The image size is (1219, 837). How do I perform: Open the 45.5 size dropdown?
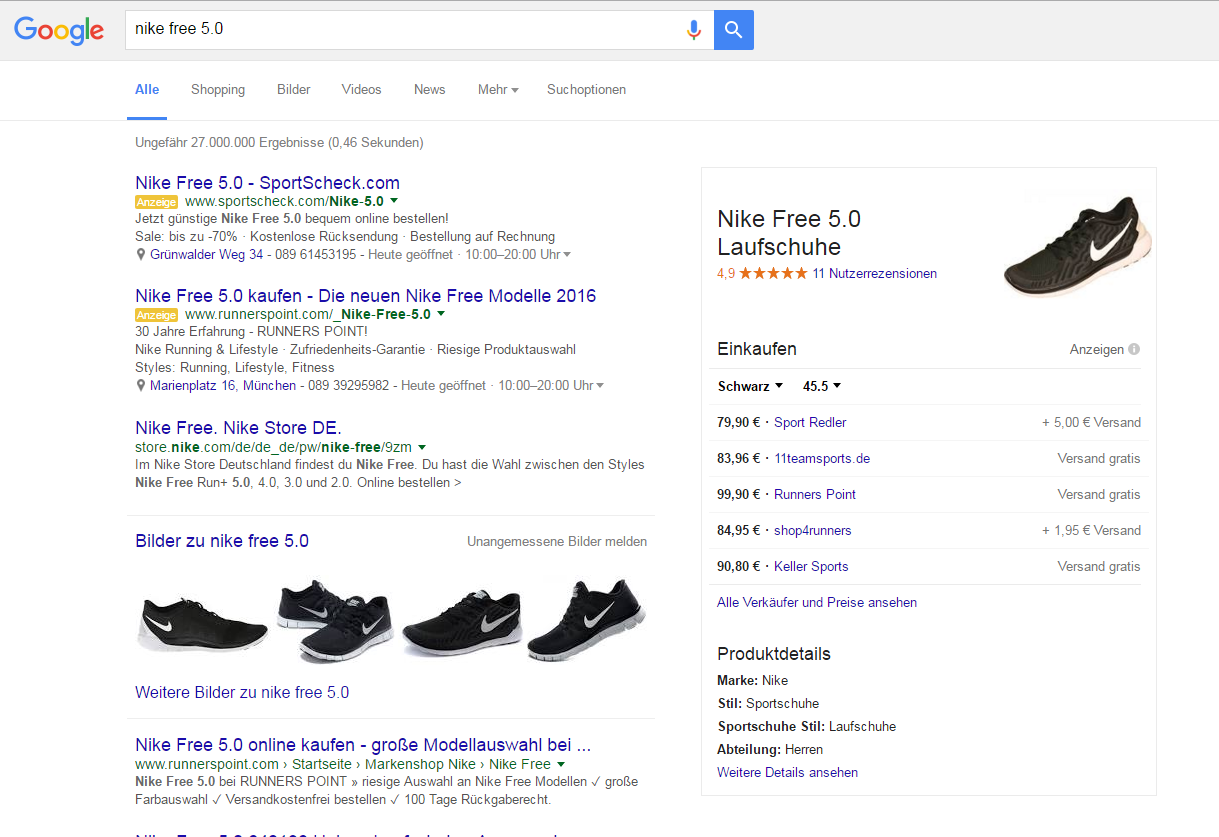(x=822, y=386)
